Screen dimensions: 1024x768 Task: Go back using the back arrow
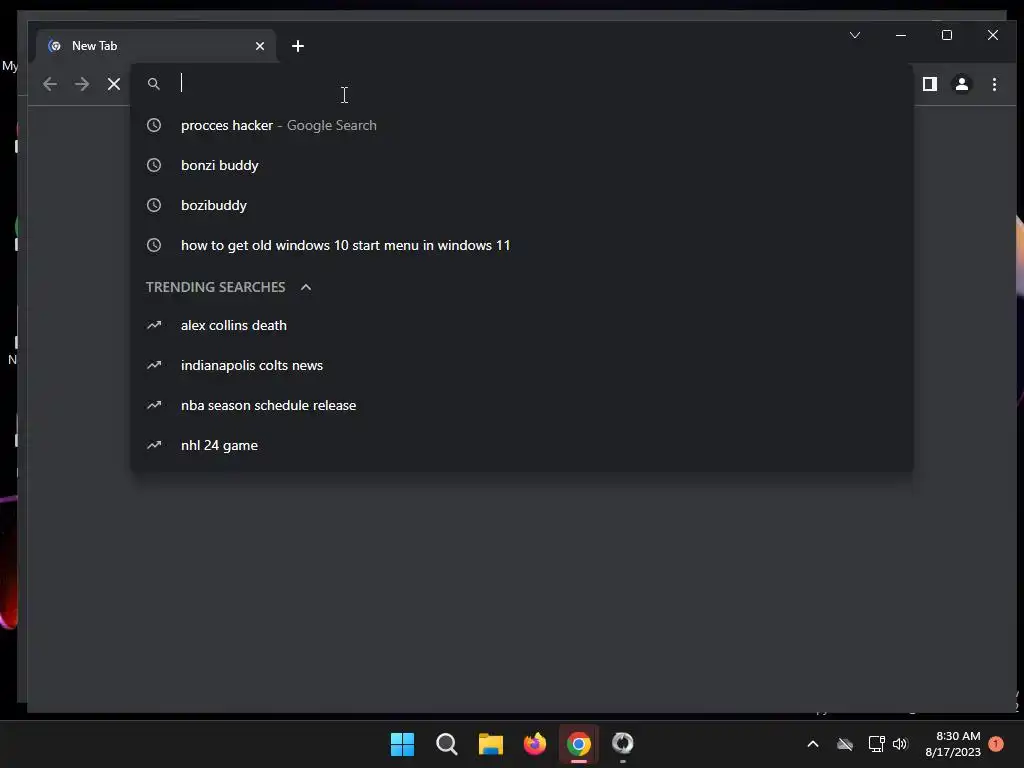pyautogui.click(x=50, y=84)
